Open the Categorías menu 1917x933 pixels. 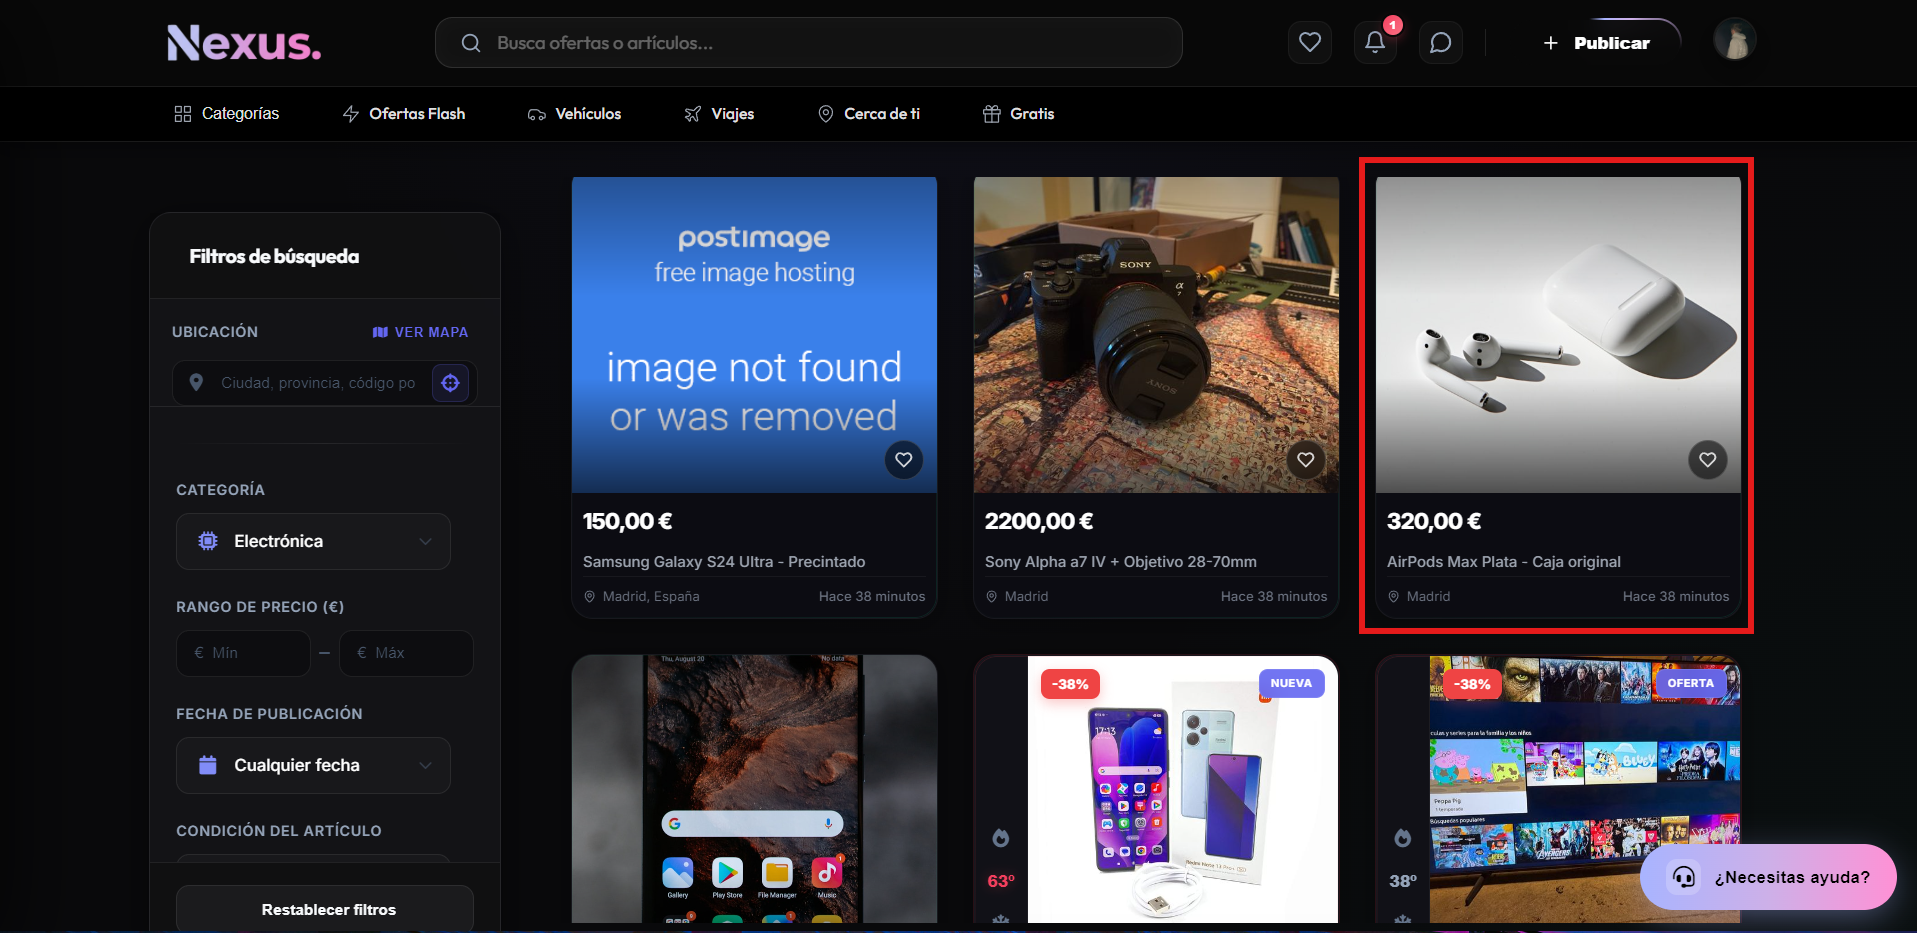click(x=227, y=114)
